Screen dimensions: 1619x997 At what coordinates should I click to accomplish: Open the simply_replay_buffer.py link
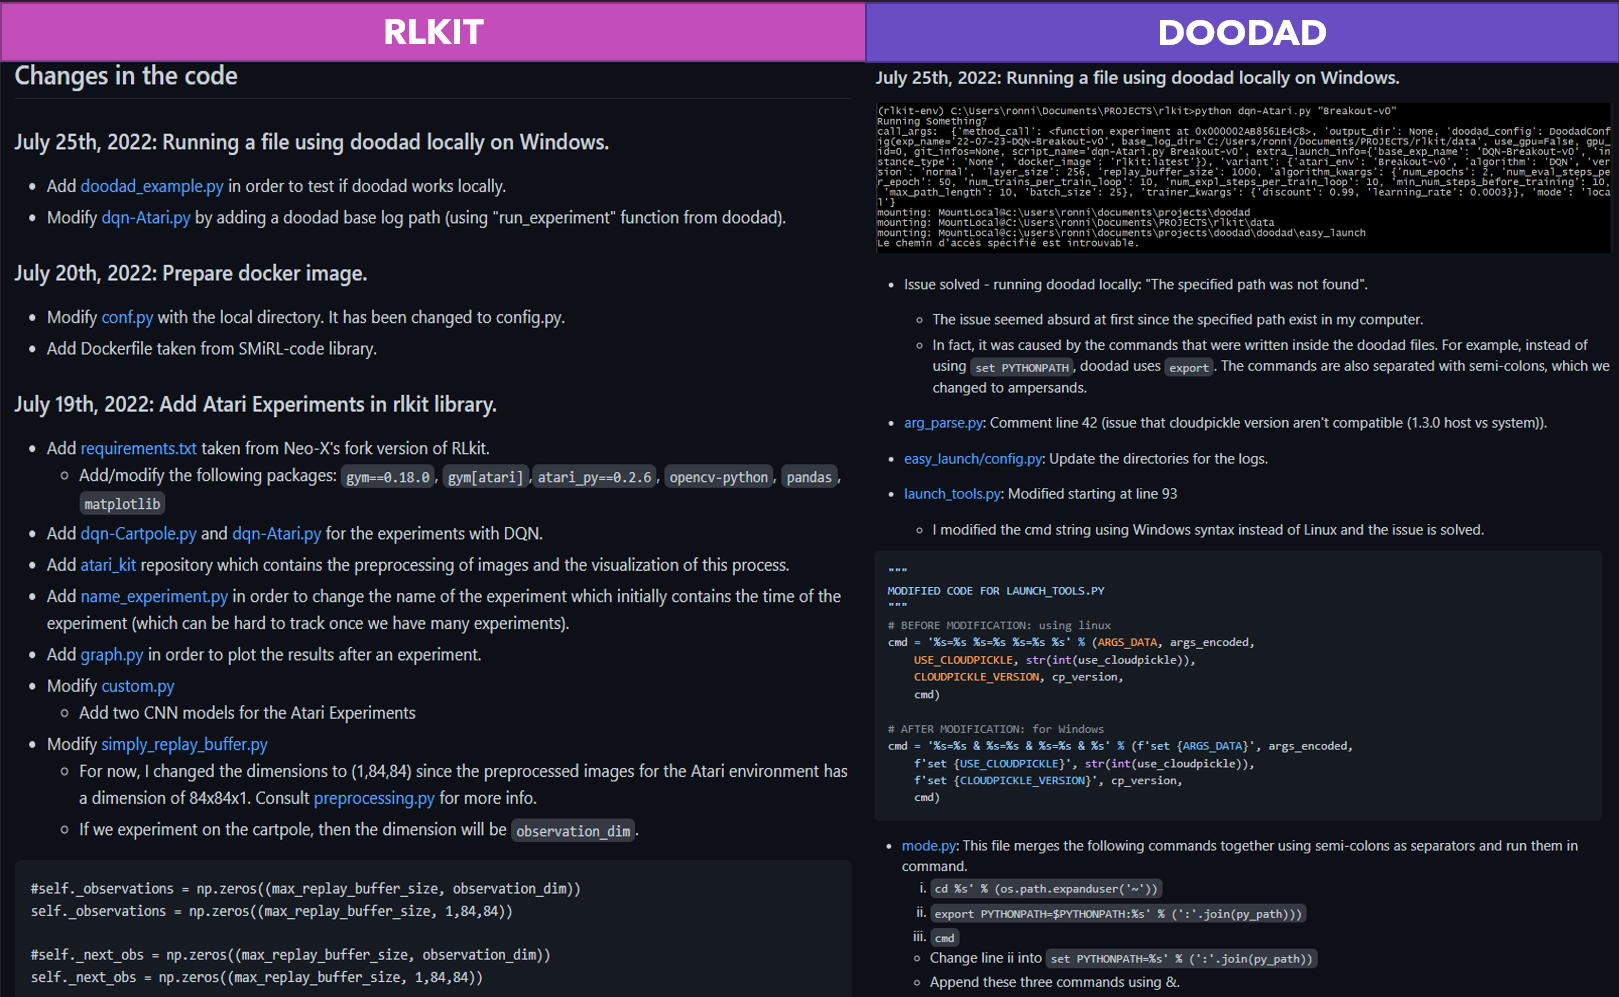coord(184,744)
